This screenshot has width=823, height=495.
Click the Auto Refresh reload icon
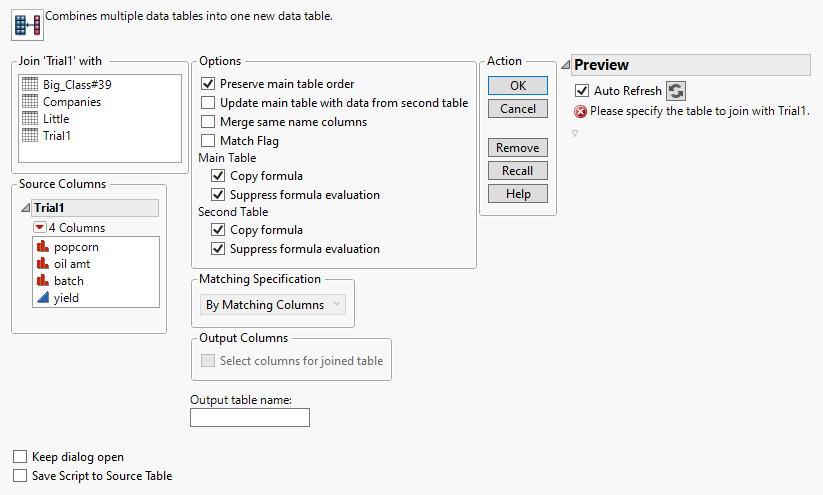coord(676,91)
